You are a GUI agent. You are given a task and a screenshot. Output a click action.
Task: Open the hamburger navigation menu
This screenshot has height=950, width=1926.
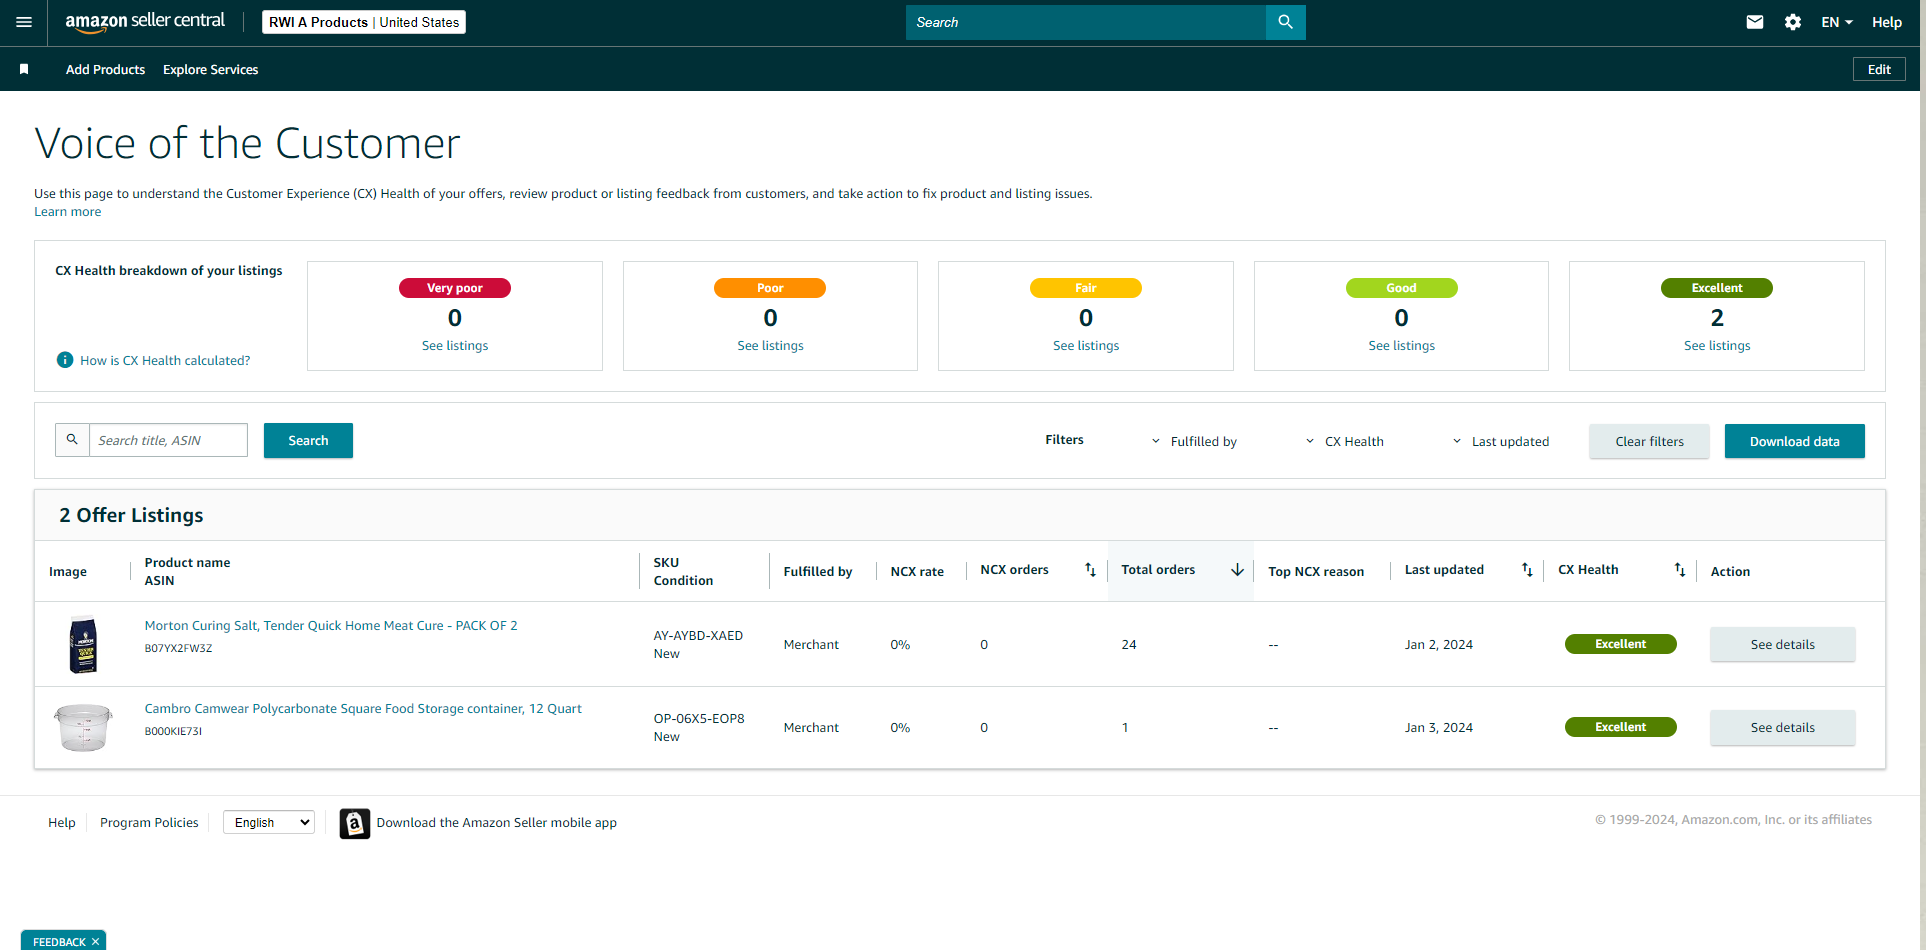coord(24,22)
